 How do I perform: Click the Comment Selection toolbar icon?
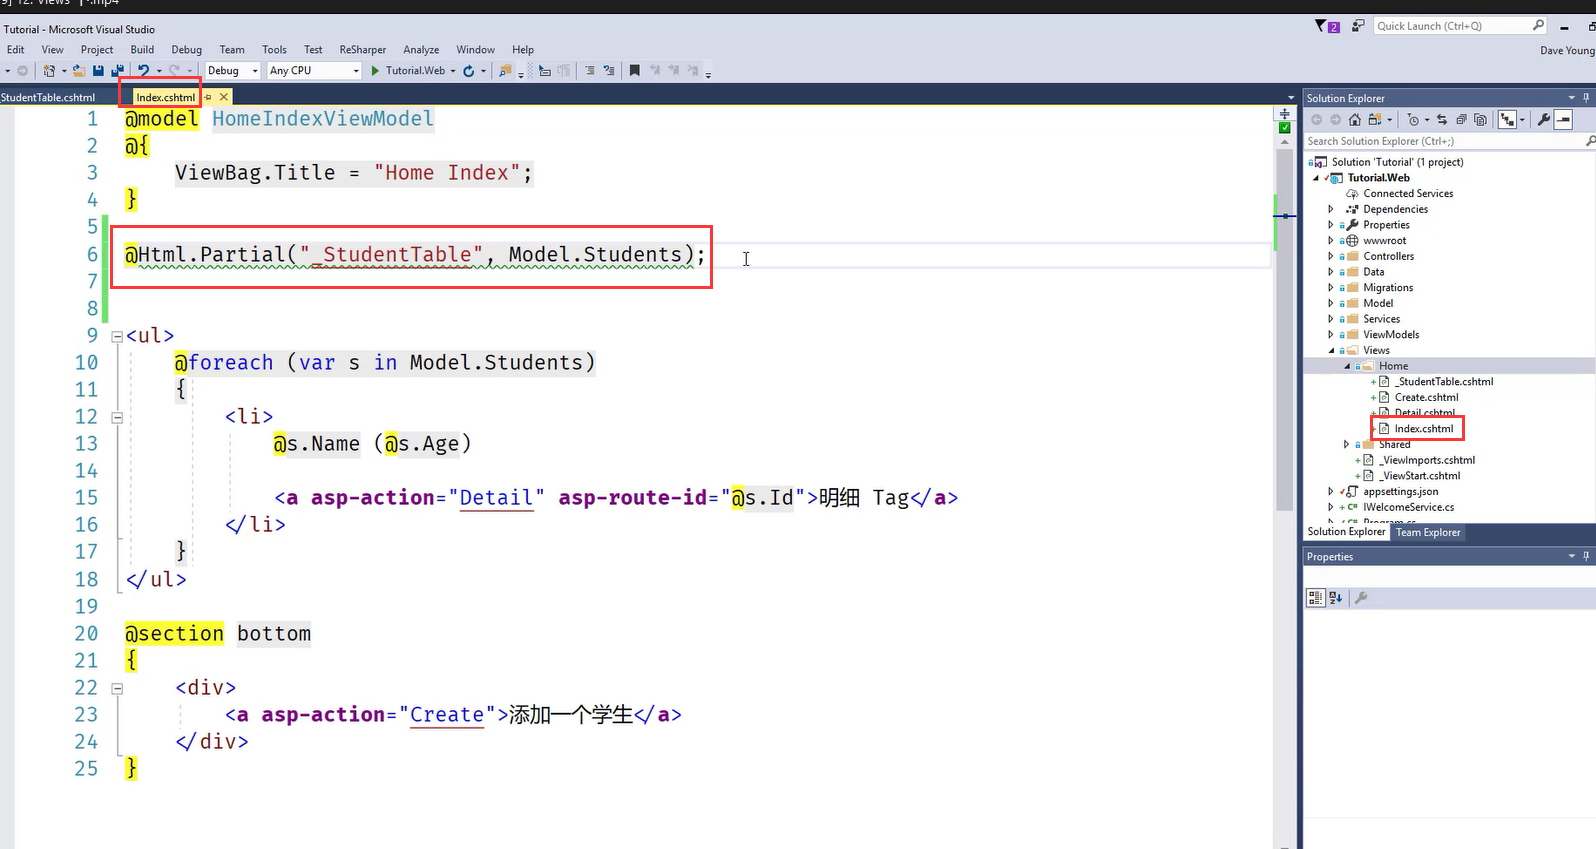590,71
